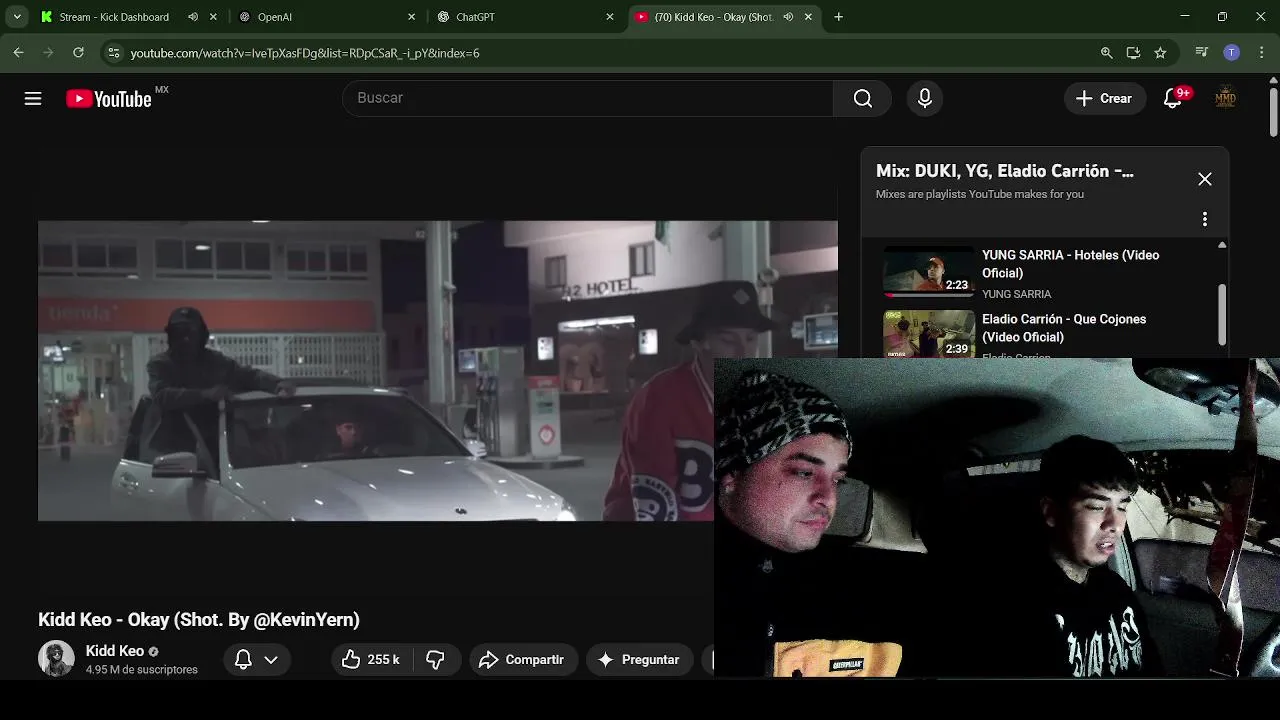Go to YouTube home via logo
Viewport: 1280px width, 720px height.
(x=109, y=98)
